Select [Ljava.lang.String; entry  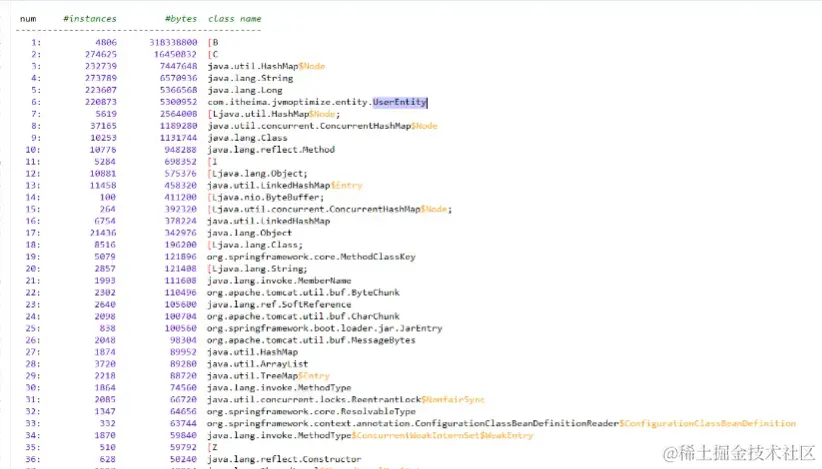click(257, 269)
